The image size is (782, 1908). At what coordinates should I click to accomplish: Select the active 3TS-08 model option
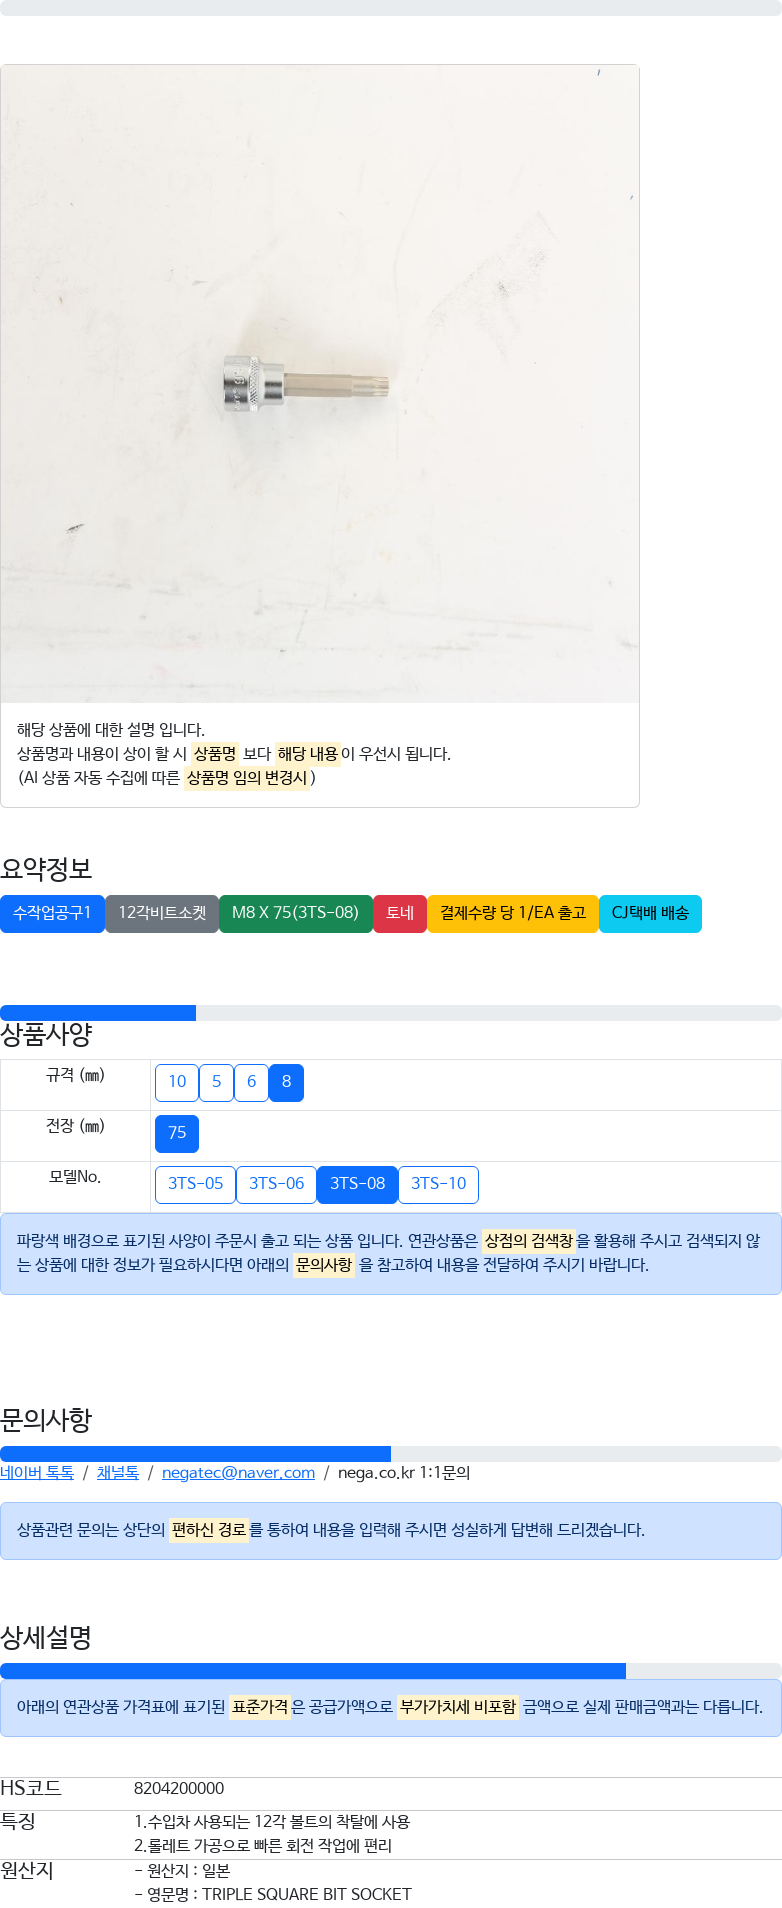click(x=357, y=1184)
